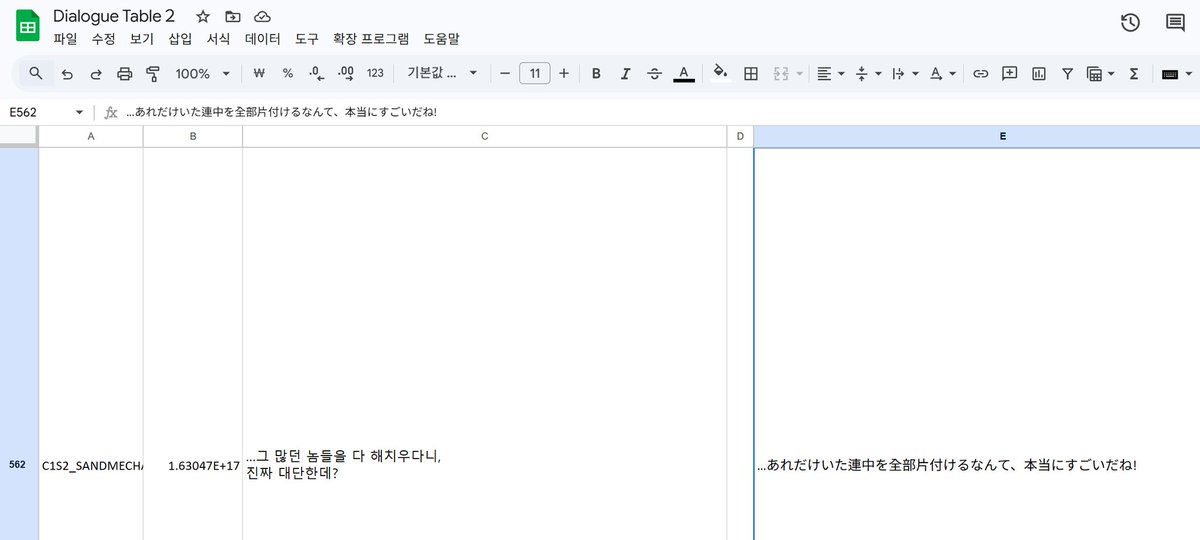Viewport: 1200px width, 540px height.
Task: Select column B header
Action: [193, 136]
